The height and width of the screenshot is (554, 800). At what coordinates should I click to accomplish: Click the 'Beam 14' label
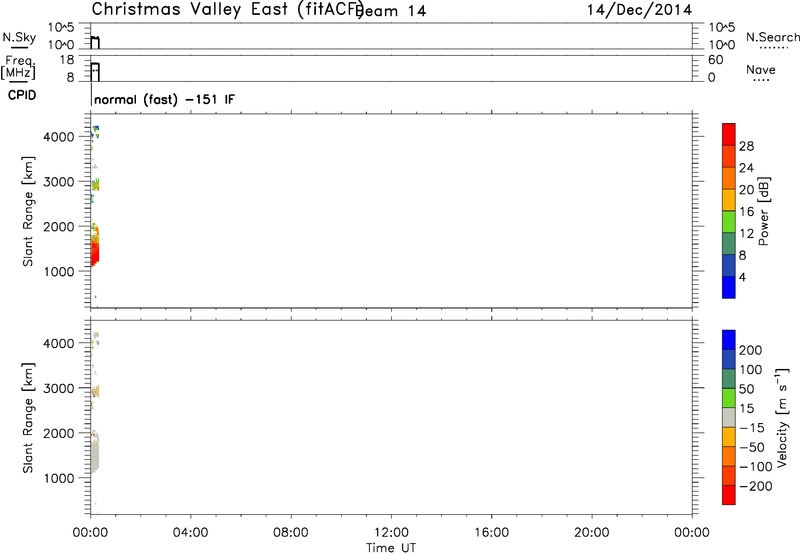pyautogui.click(x=392, y=11)
